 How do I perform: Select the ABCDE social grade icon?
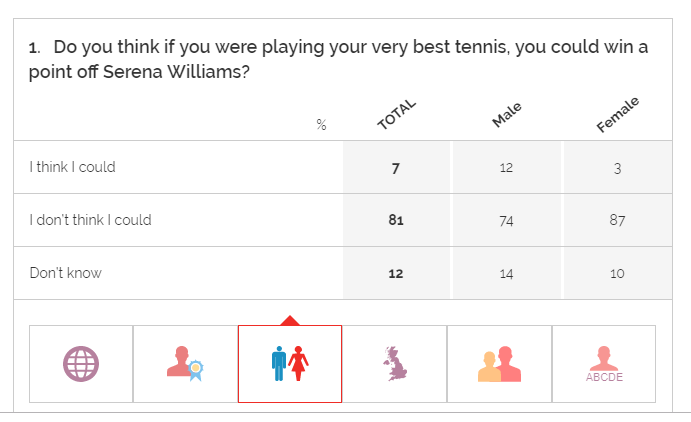tap(604, 364)
